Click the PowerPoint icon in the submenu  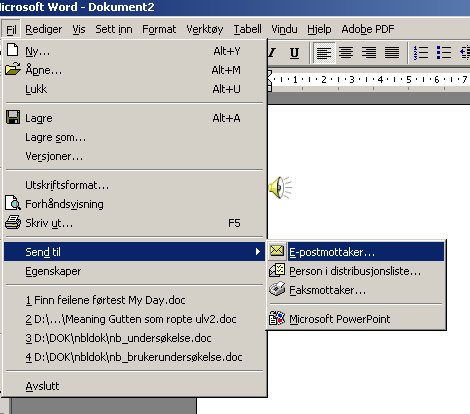point(277,318)
